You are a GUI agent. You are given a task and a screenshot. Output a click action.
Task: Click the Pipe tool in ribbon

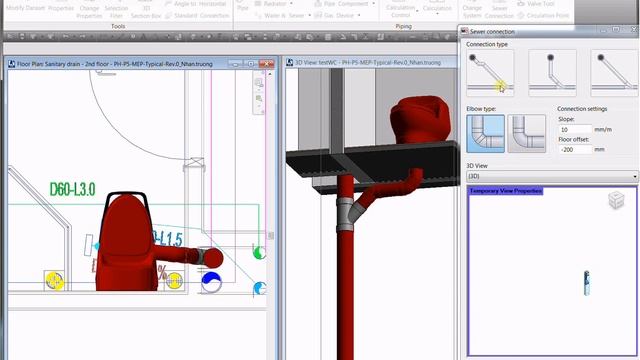pos(242,6)
